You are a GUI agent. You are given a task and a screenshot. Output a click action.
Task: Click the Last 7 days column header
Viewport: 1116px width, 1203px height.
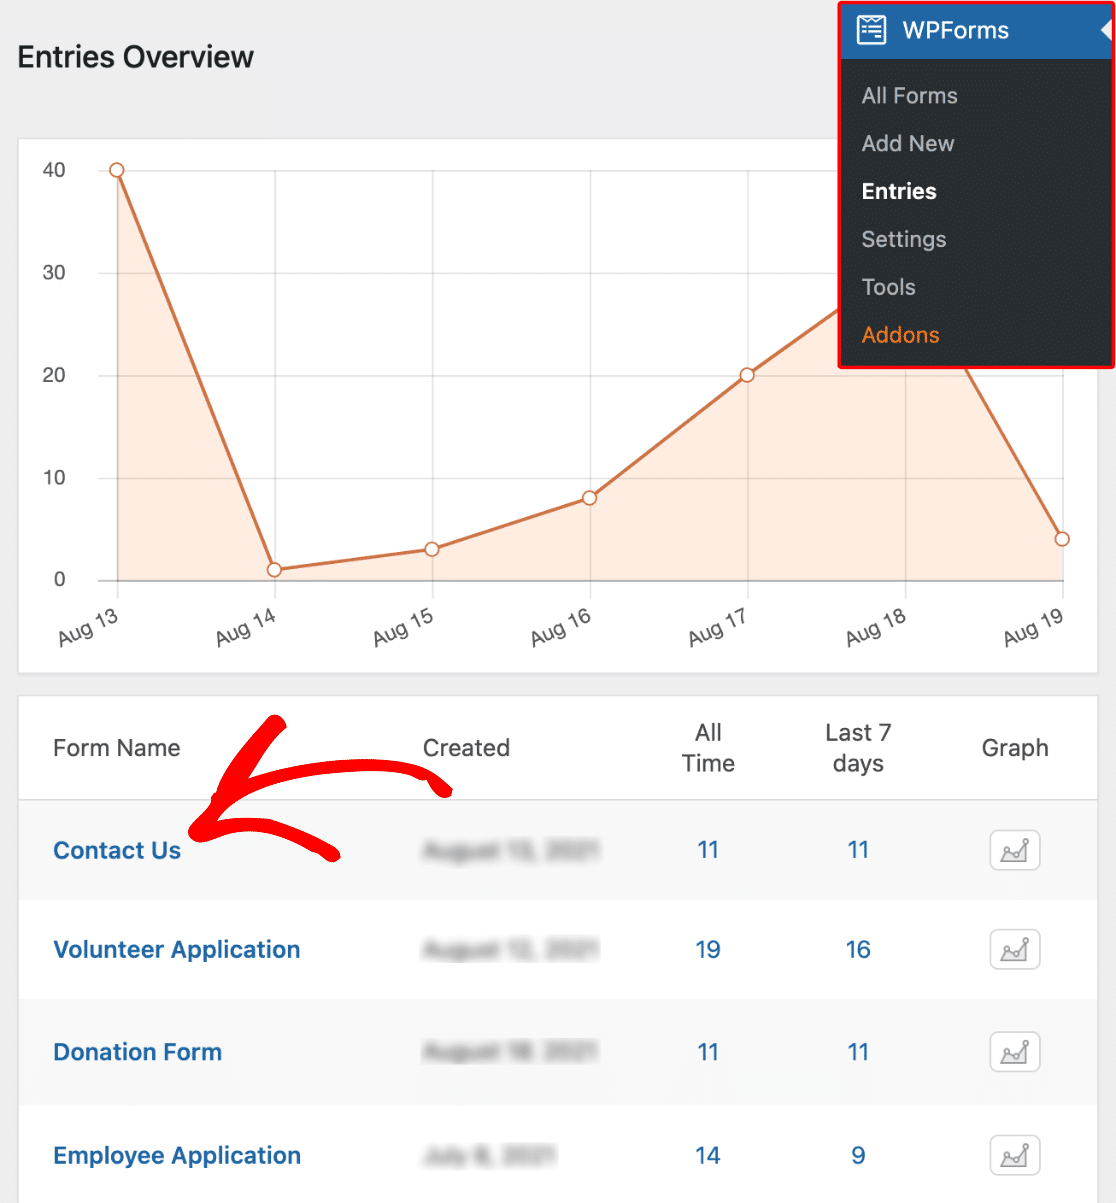858,748
